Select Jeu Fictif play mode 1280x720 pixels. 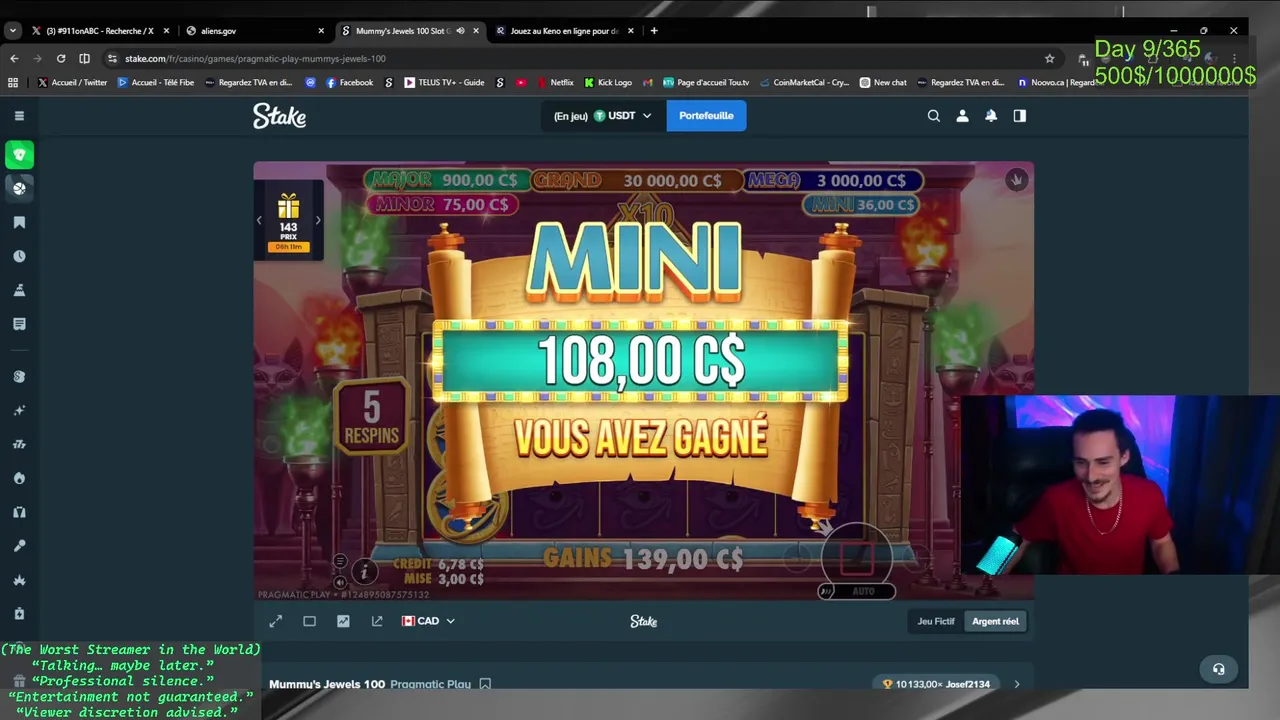(936, 621)
